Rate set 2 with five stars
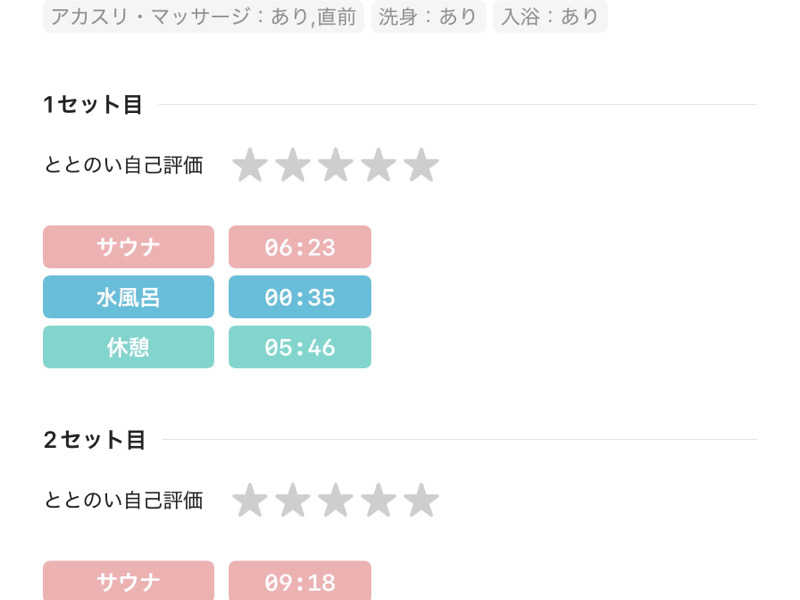This screenshot has width=800, height=600. [421, 500]
